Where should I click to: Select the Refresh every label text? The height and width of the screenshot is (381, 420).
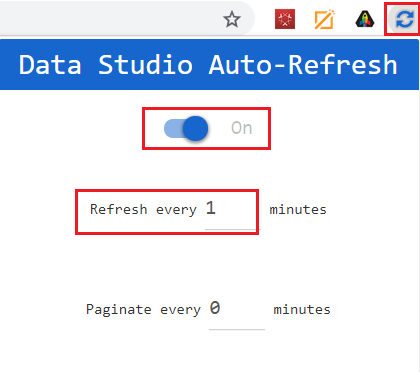pyautogui.click(x=143, y=210)
